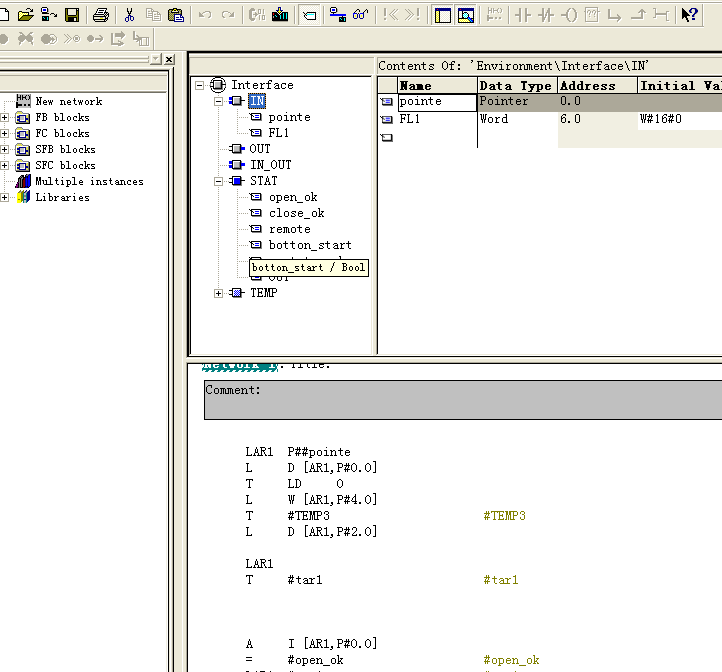This screenshot has height=672, width=722.
Task: Expand Libraries tree node
Action: 4,198
